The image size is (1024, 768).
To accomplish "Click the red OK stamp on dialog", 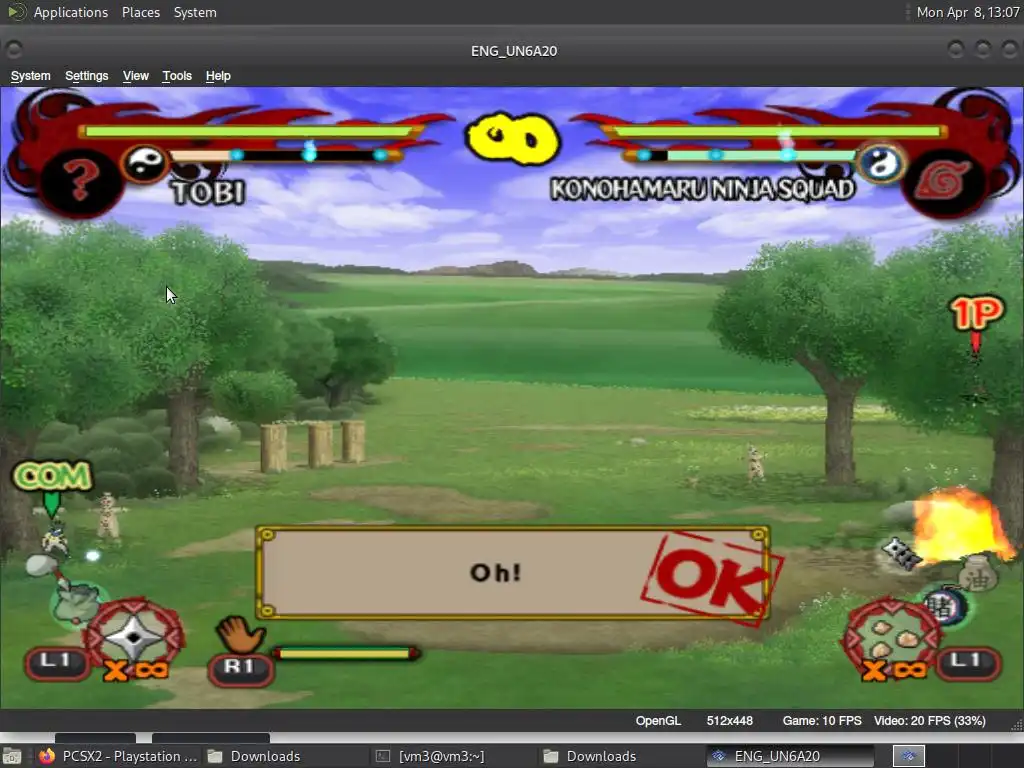I will (x=712, y=579).
